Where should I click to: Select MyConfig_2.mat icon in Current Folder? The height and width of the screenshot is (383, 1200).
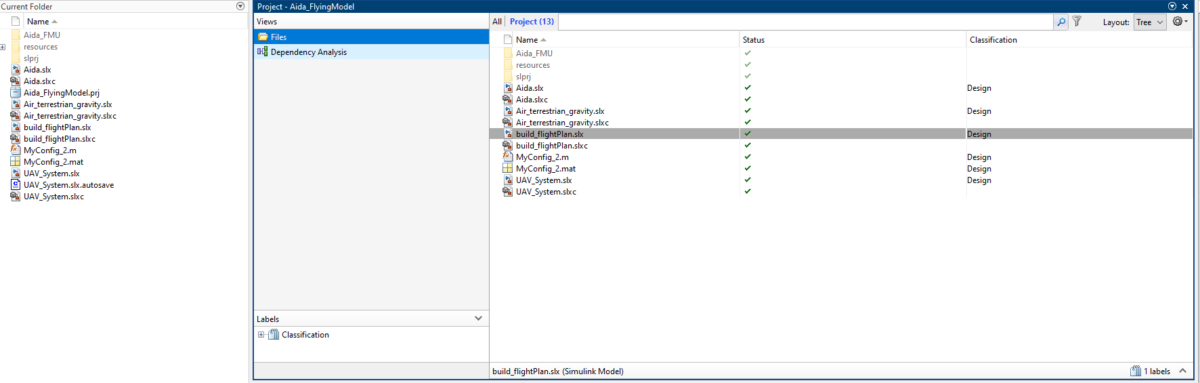(x=15, y=161)
